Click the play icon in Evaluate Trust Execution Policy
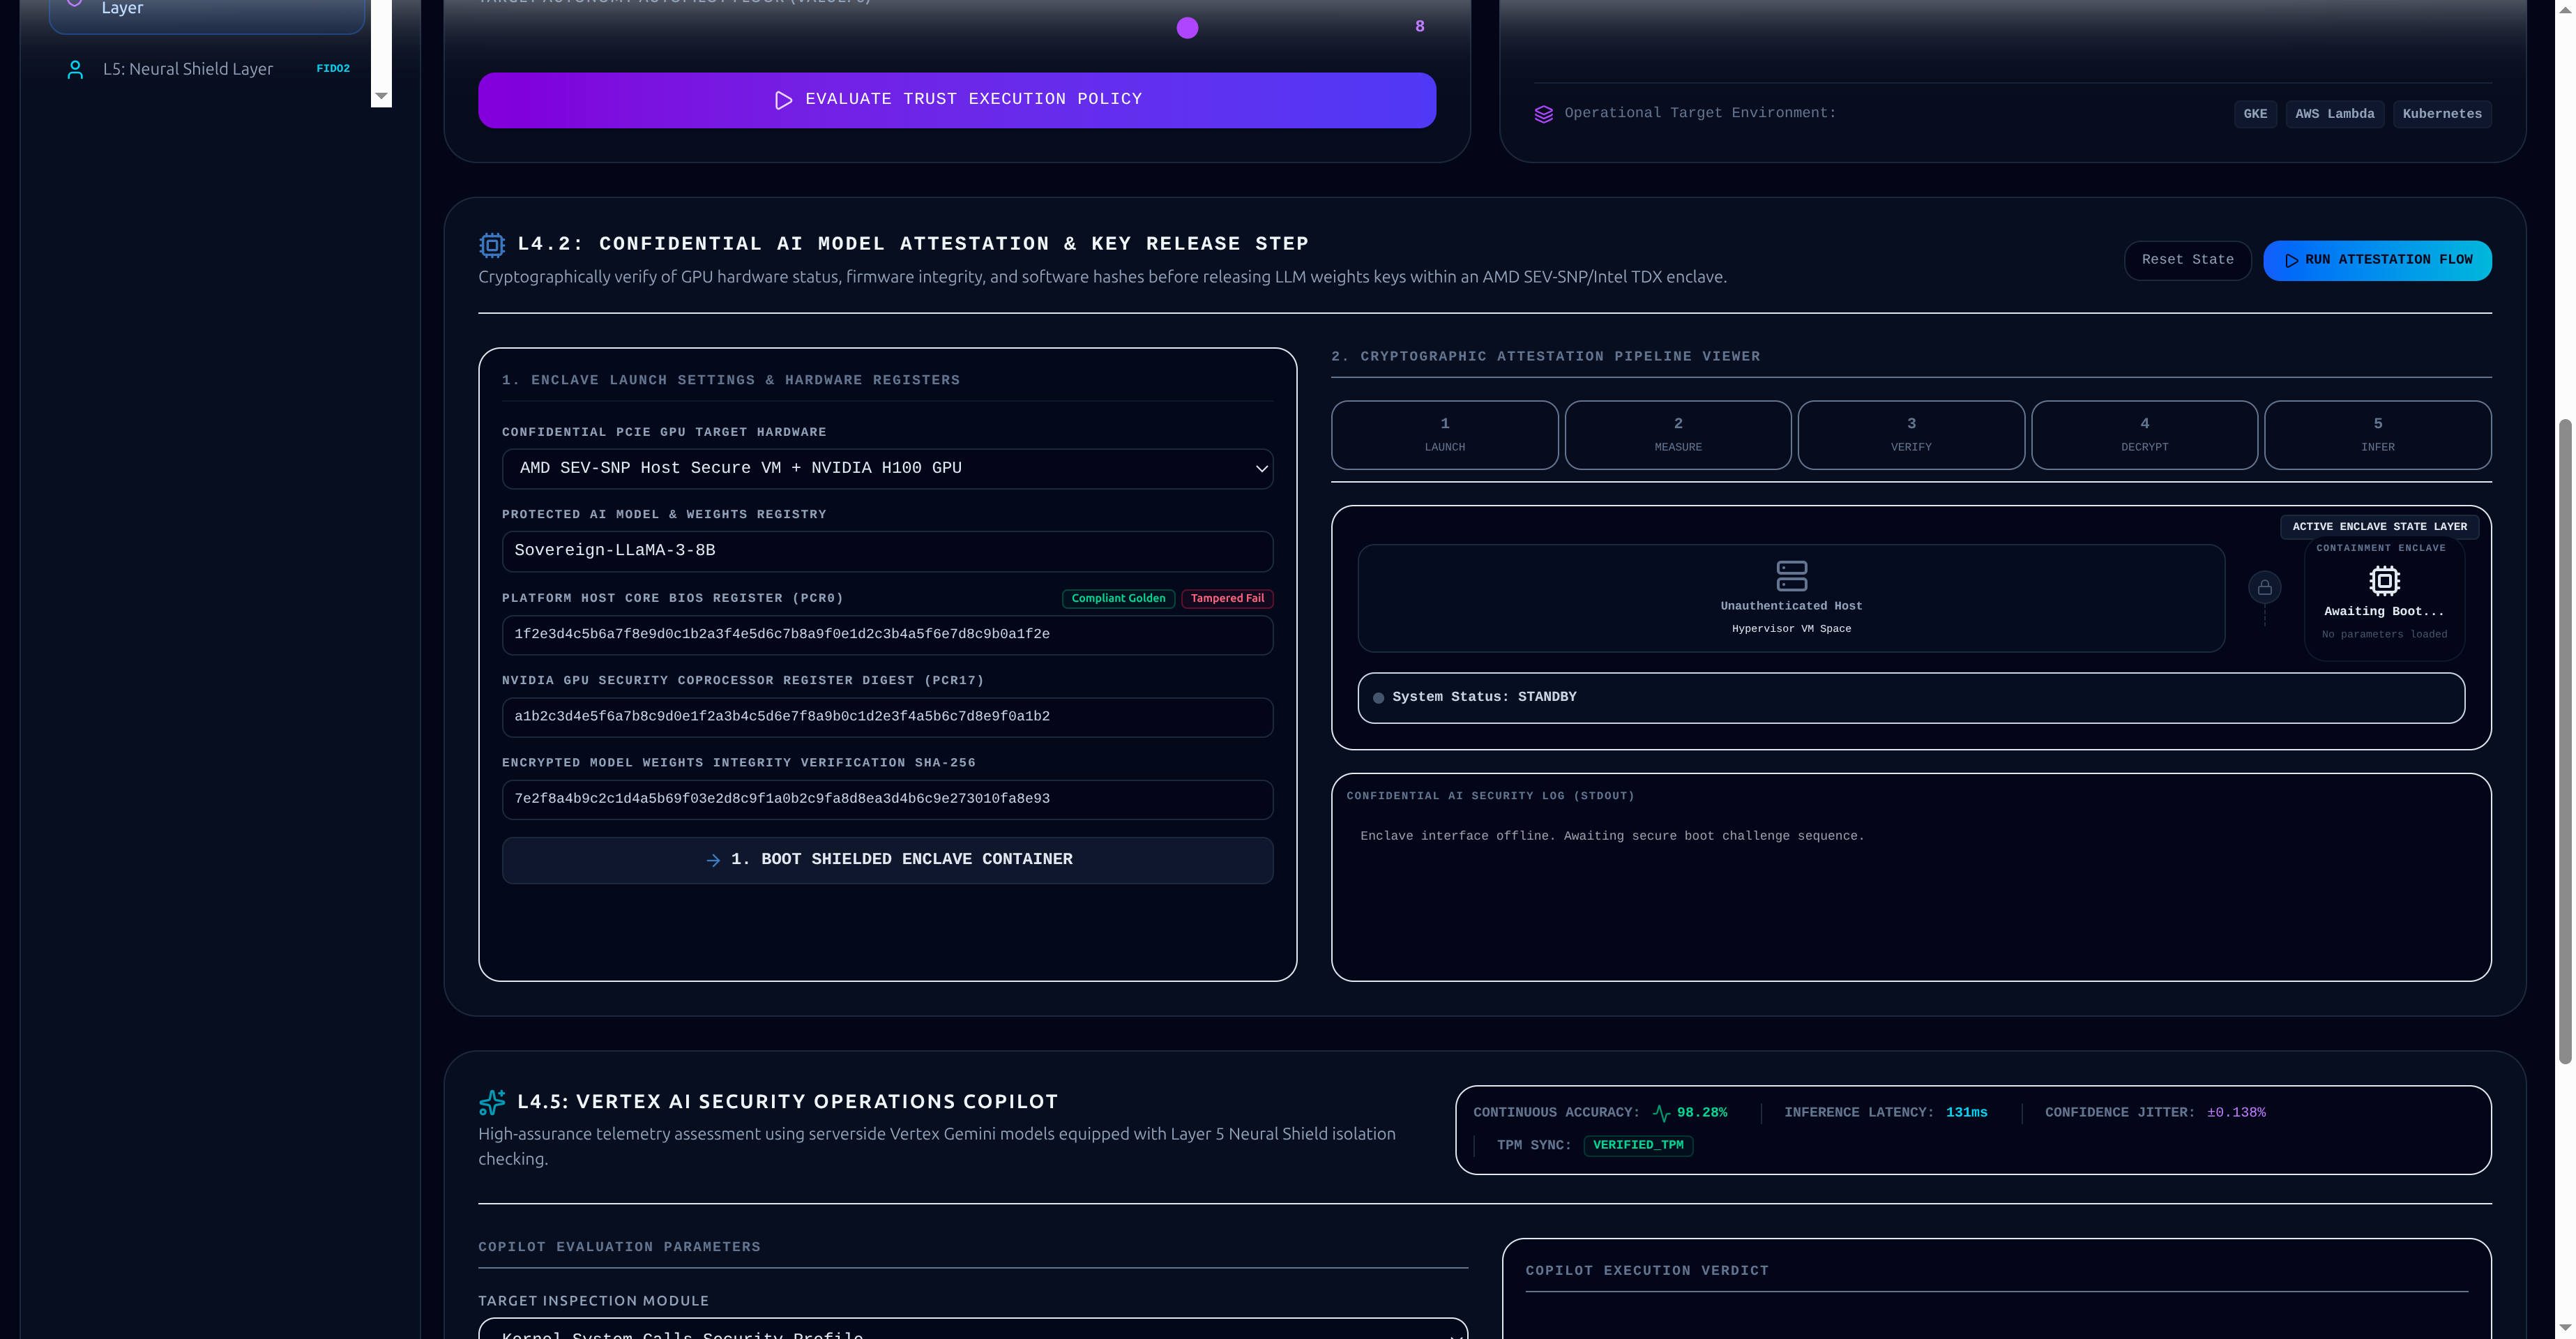The image size is (2576, 1339). (x=784, y=100)
